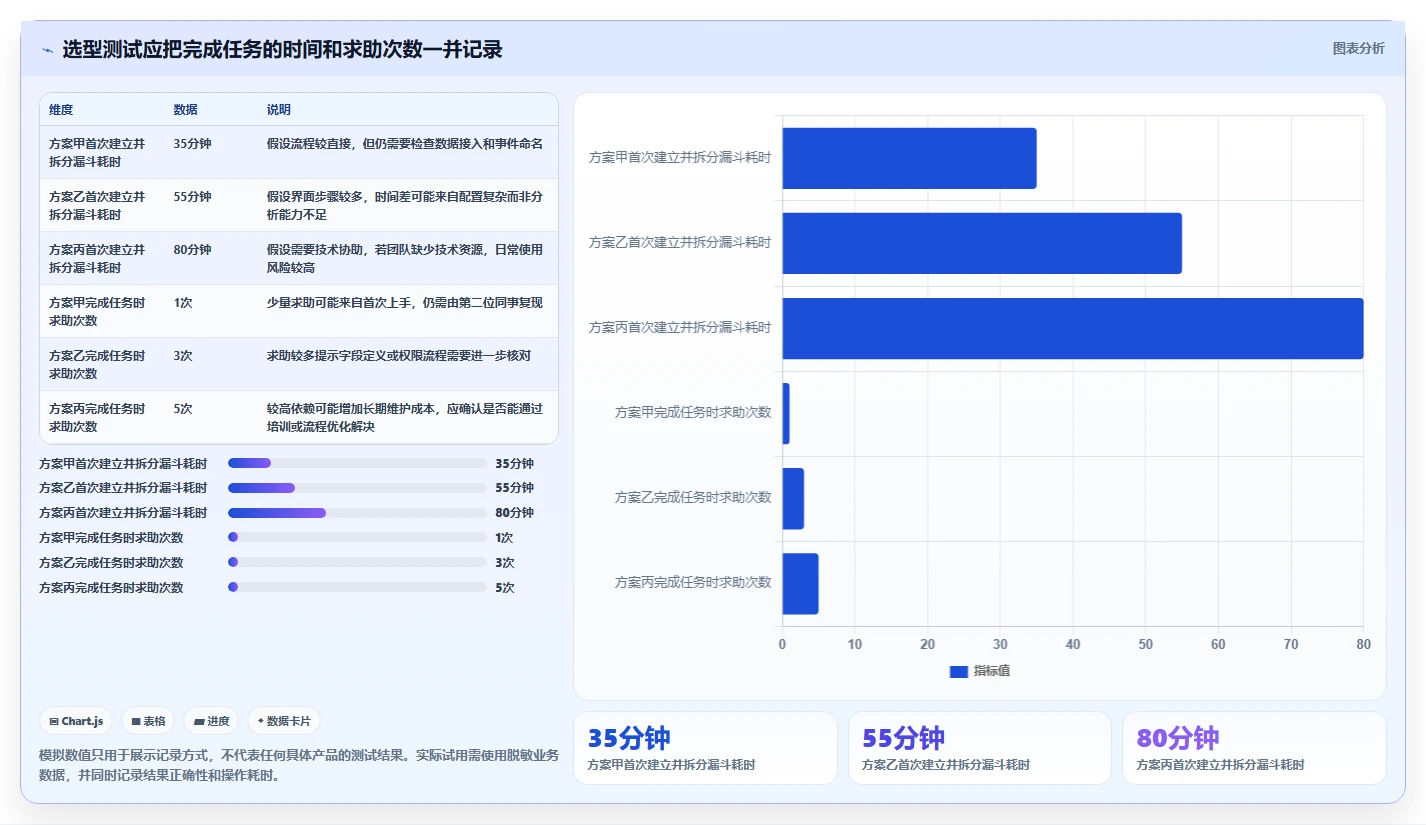The image size is (1426, 825).
Task: Click the table row name 方案丙首次建立并拆分漏斗耗时
Action: click(97, 258)
